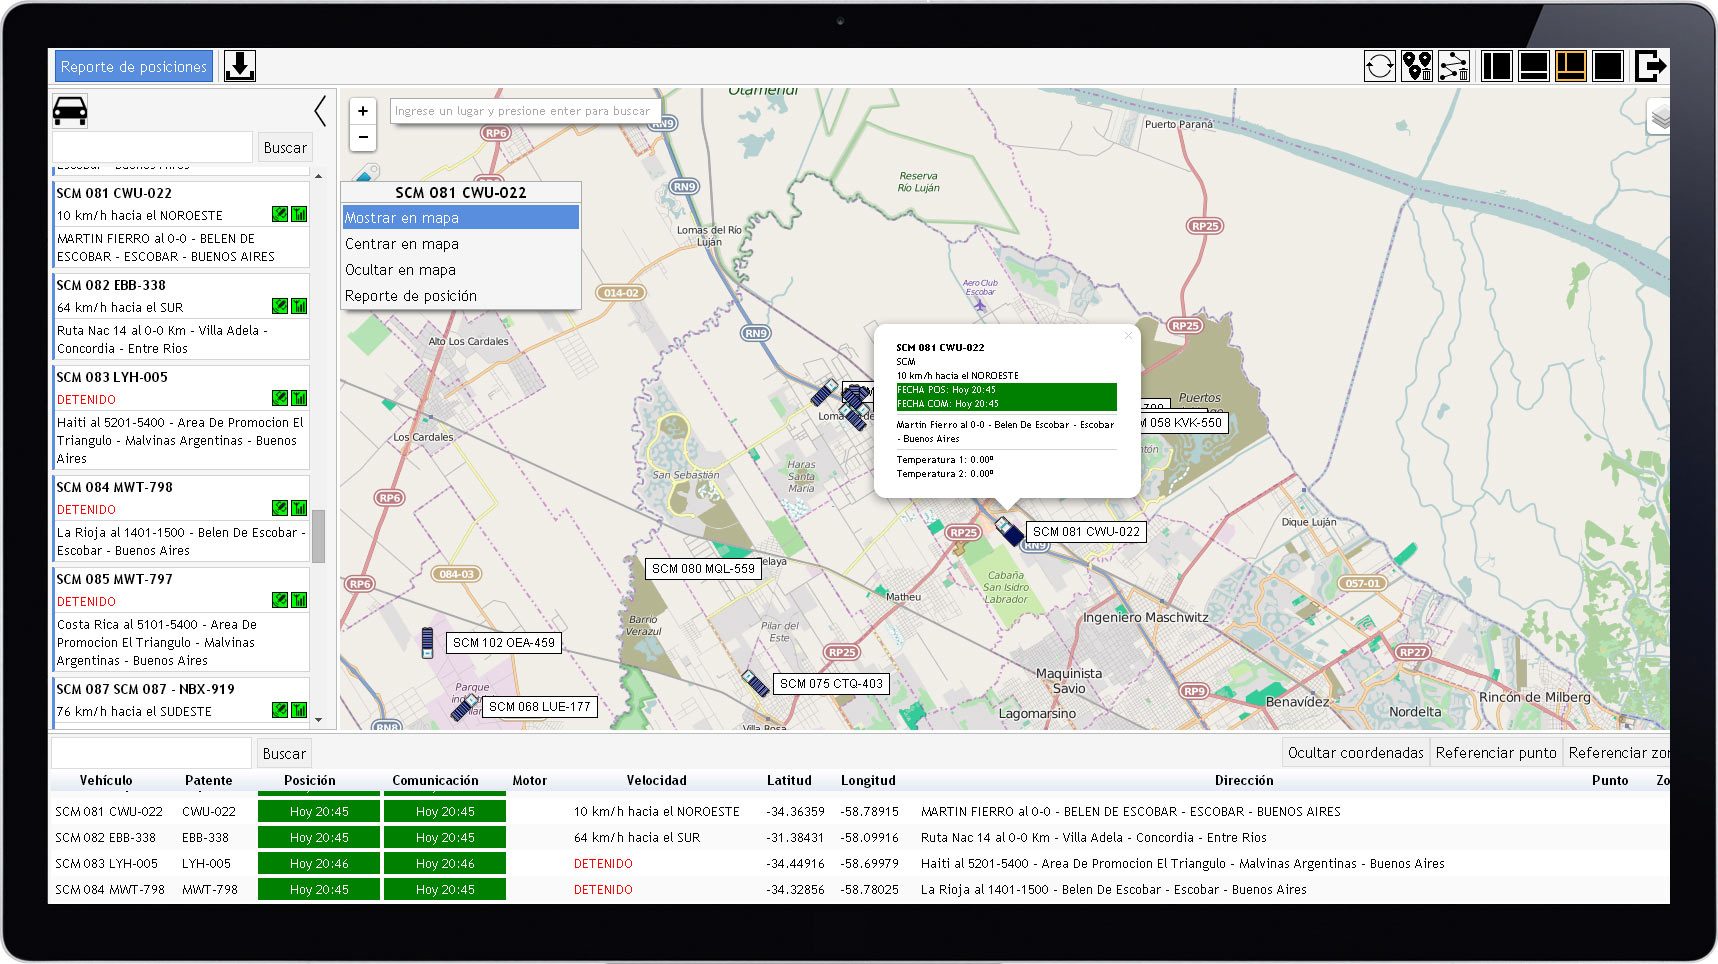Select SCM 082 EBB-338 card in side list
Screen dimensions: 1718x964
coord(180,316)
